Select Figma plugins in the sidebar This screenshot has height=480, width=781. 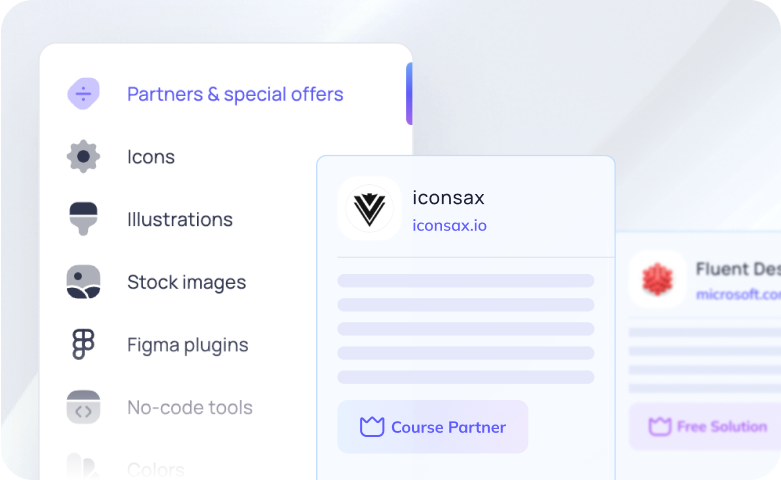coord(188,345)
